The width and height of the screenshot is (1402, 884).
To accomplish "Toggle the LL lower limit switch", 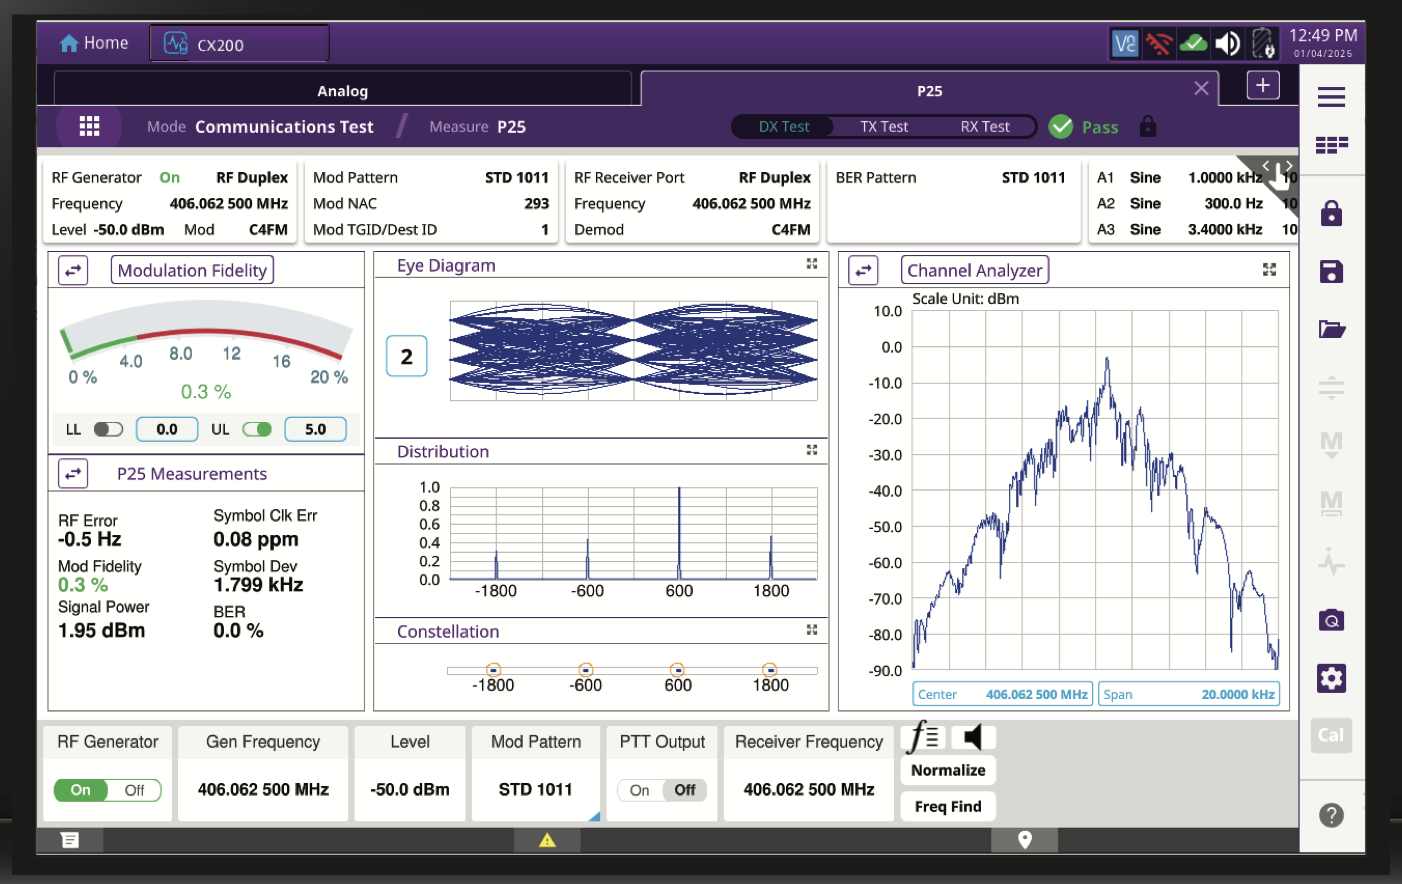I will 108,429.
